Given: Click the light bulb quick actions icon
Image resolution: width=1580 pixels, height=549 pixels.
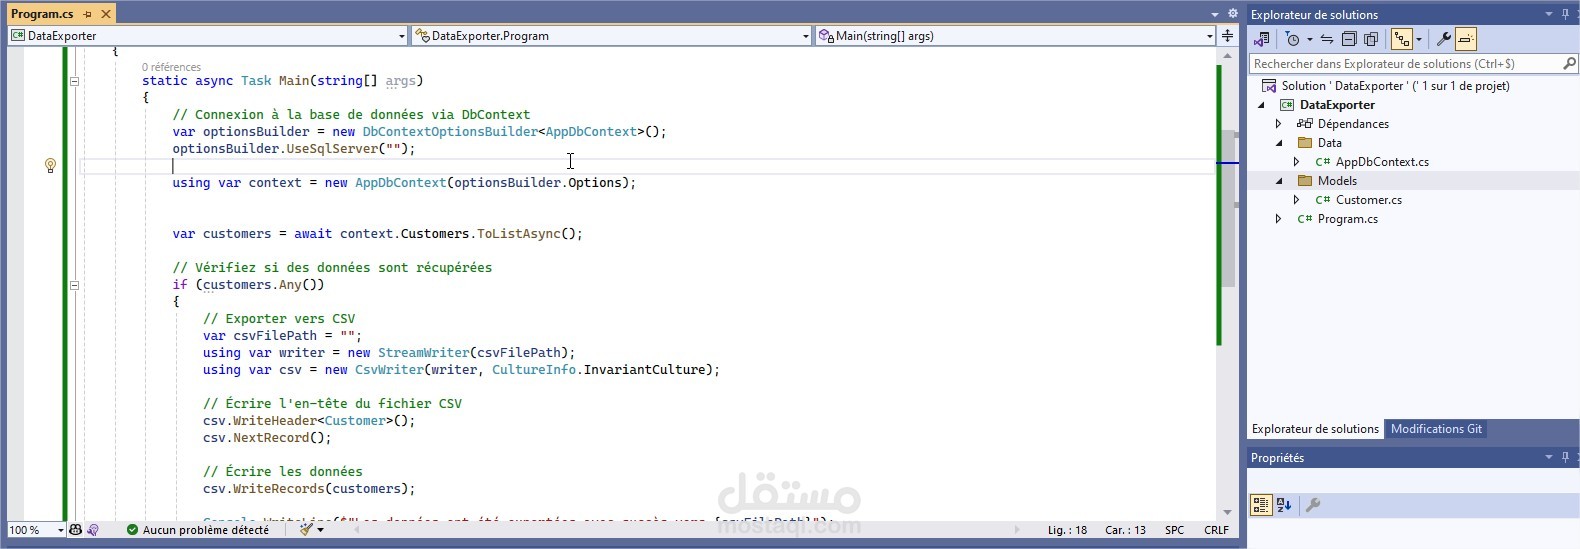Looking at the screenshot, I should click(x=50, y=166).
